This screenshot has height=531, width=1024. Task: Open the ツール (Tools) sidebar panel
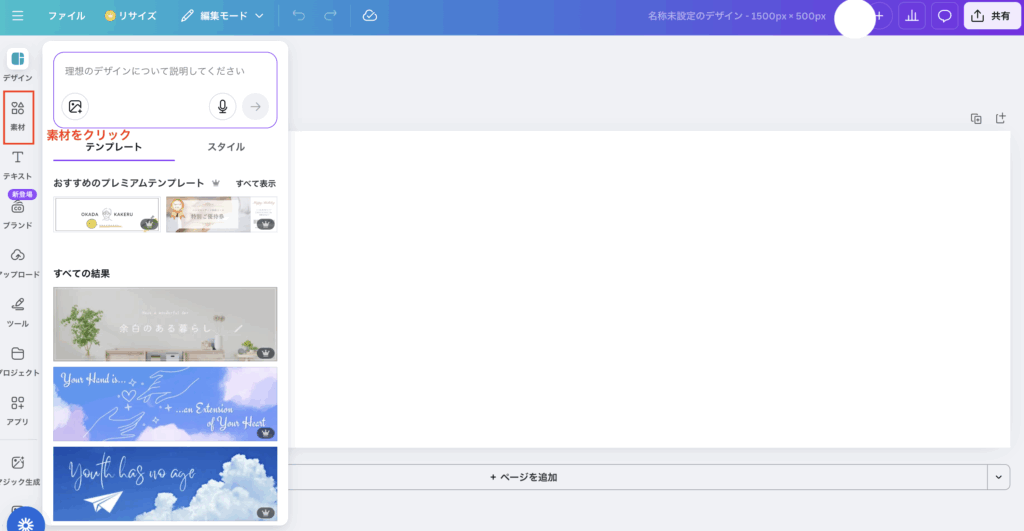coord(18,311)
